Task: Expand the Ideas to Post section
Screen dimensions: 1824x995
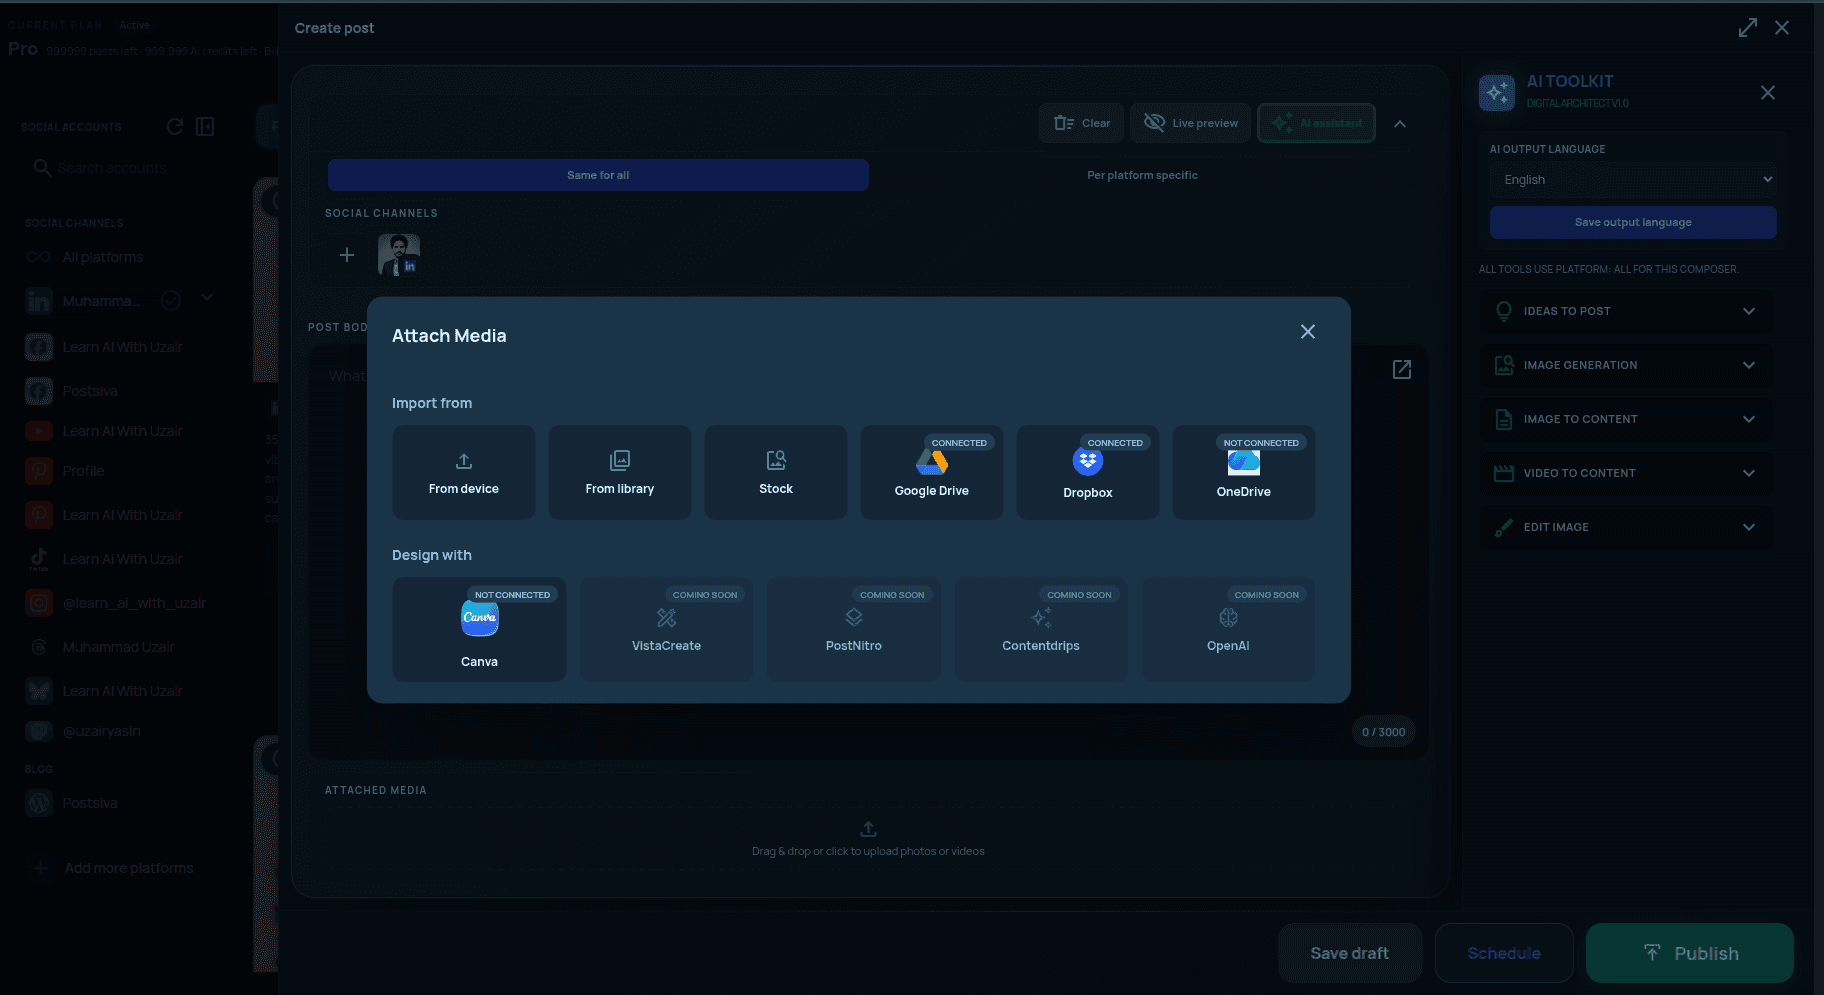Action: click(1627, 311)
